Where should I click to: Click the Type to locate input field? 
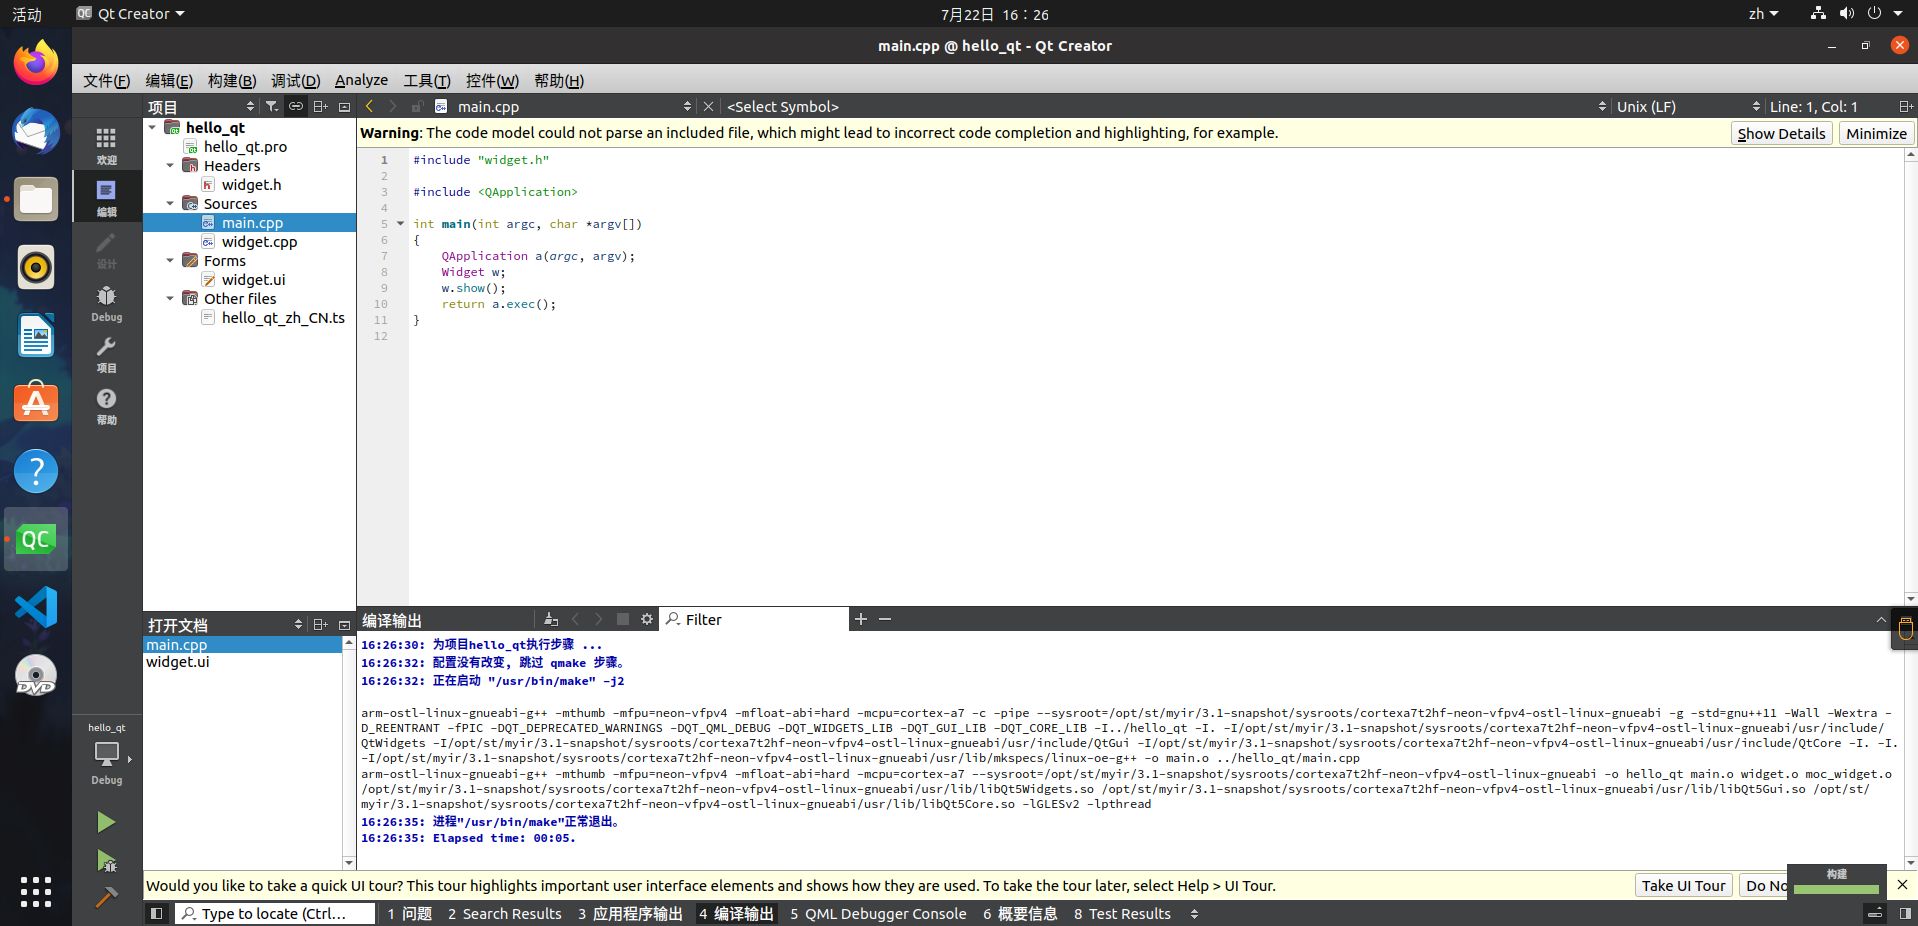[x=275, y=914]
